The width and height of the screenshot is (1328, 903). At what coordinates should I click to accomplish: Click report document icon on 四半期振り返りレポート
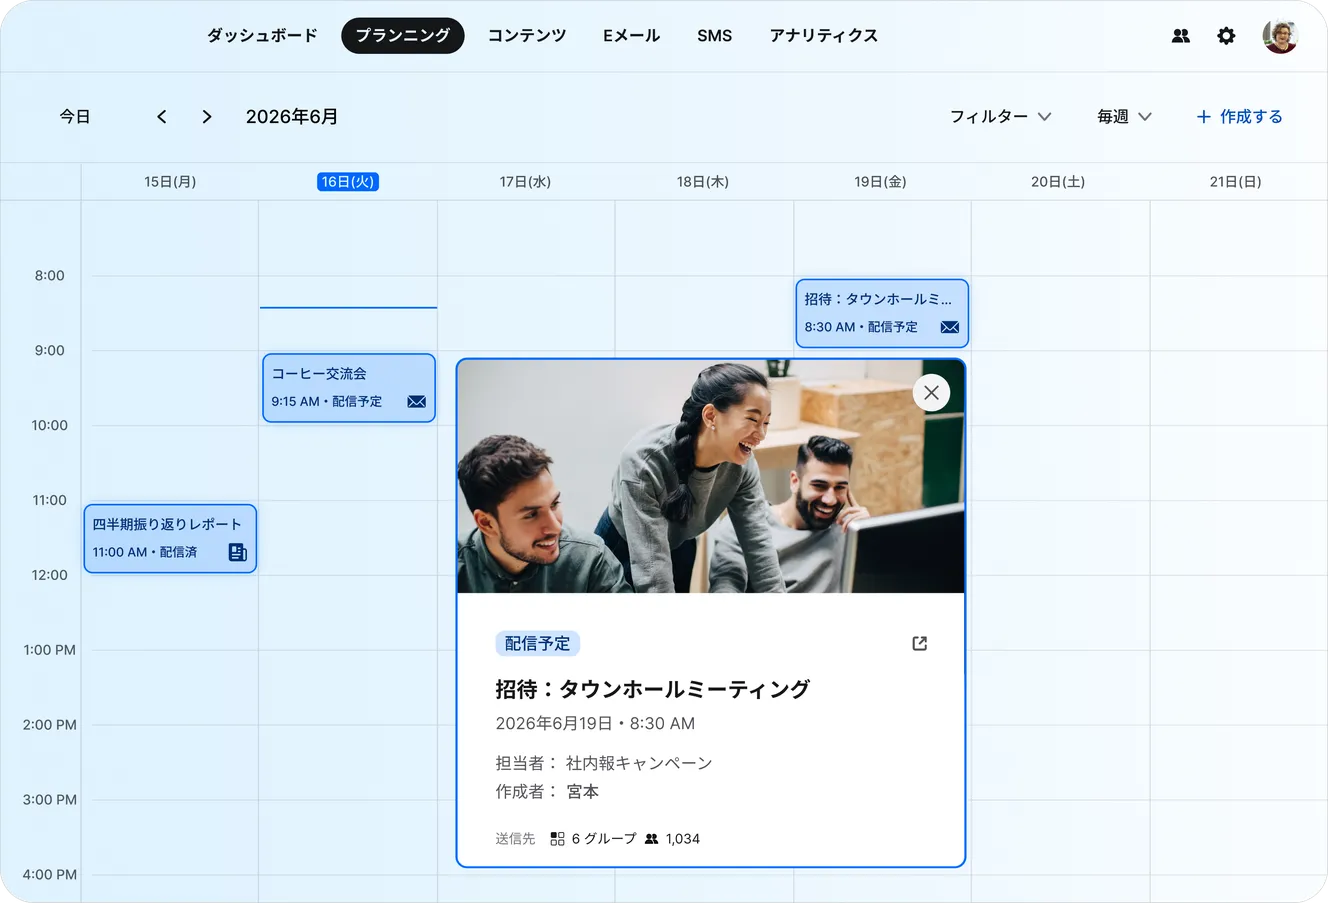[x=237, y=552]
